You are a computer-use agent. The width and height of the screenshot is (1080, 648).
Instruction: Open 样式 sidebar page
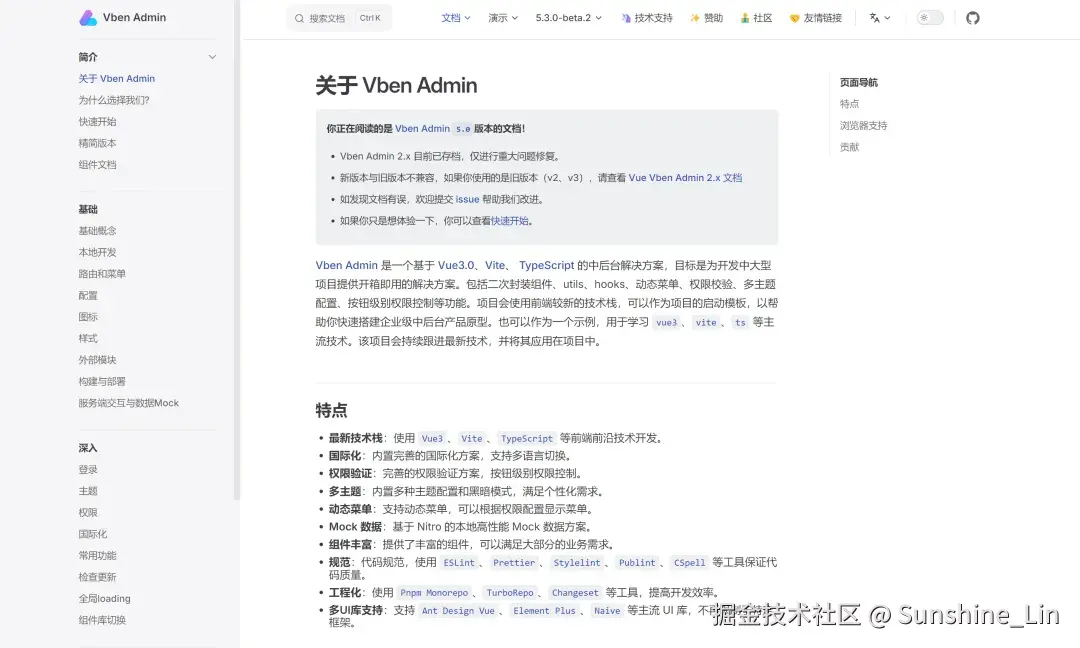coord(87,338)
